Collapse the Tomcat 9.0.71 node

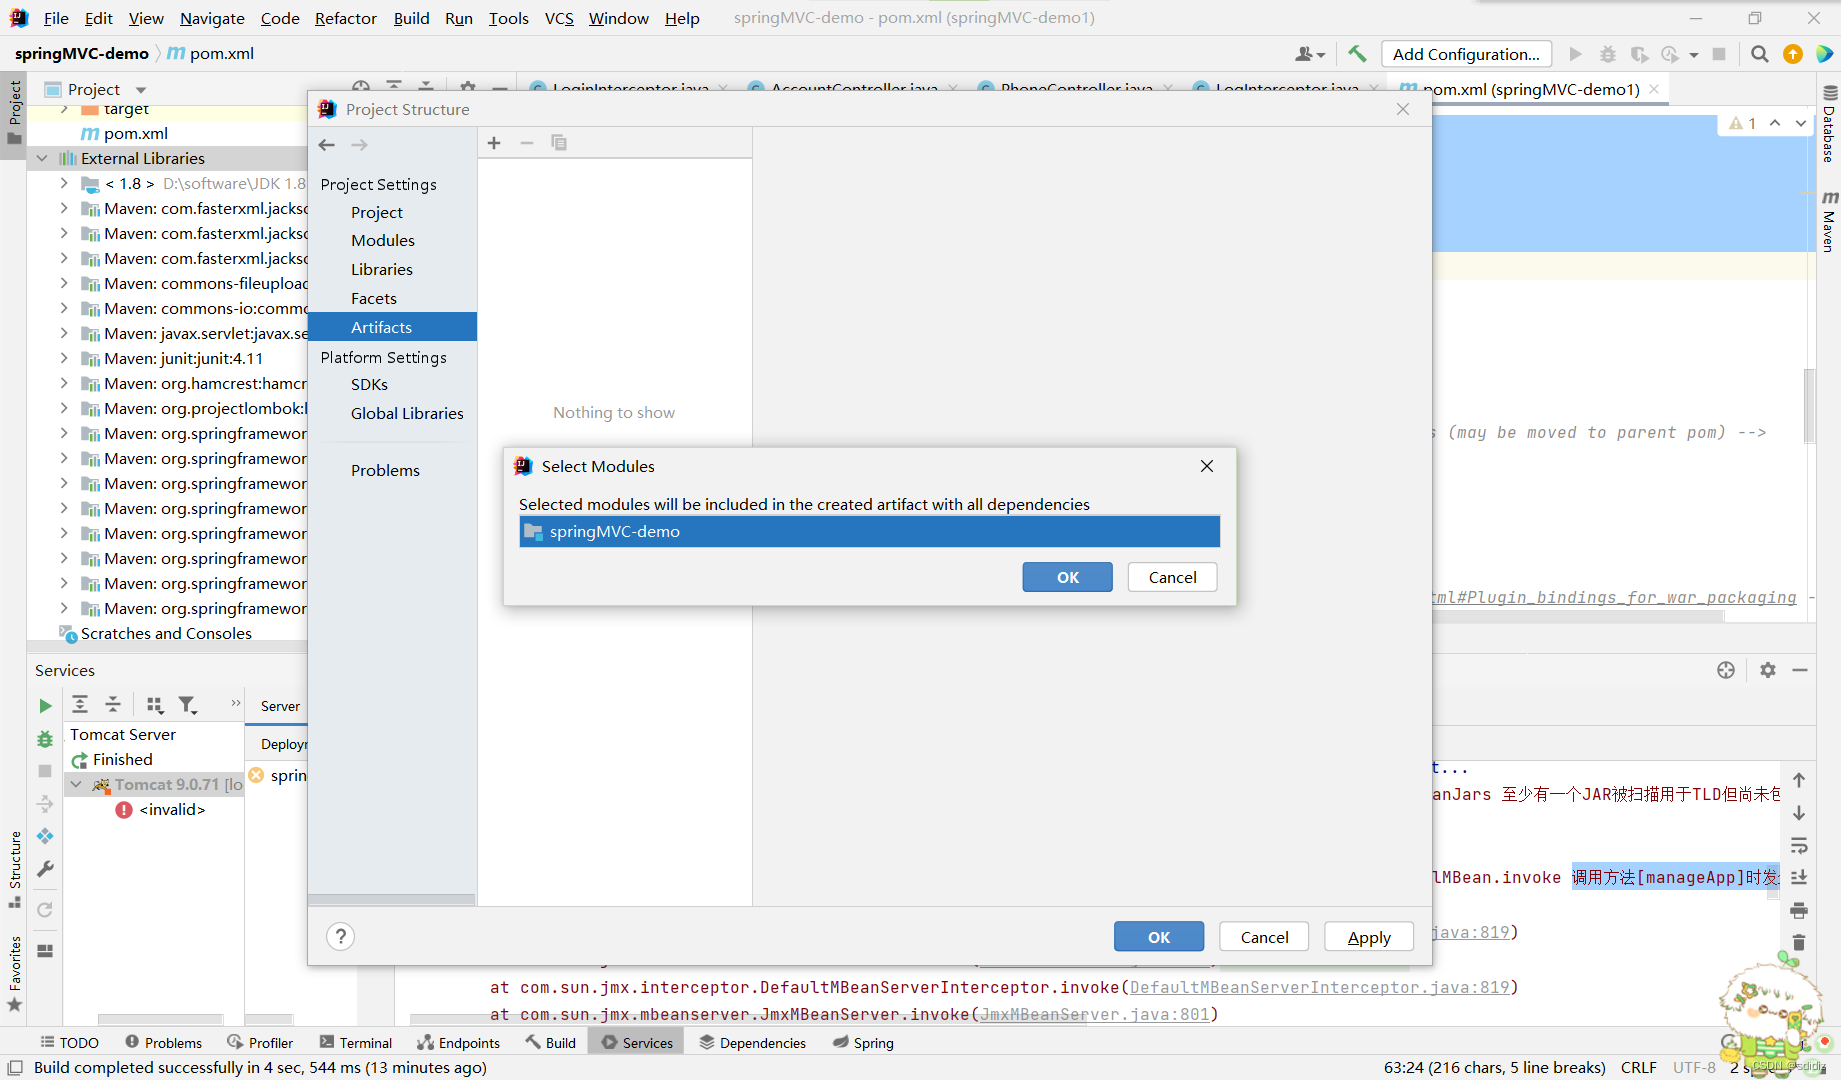[76, 784]
